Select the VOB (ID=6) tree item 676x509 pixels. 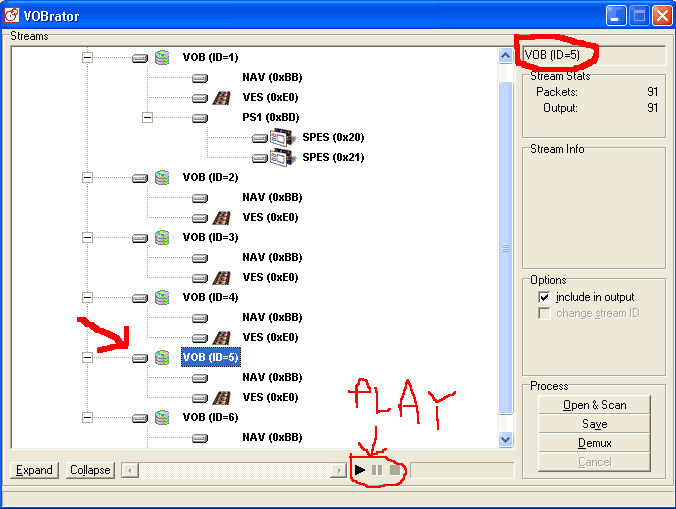(210, 417)
